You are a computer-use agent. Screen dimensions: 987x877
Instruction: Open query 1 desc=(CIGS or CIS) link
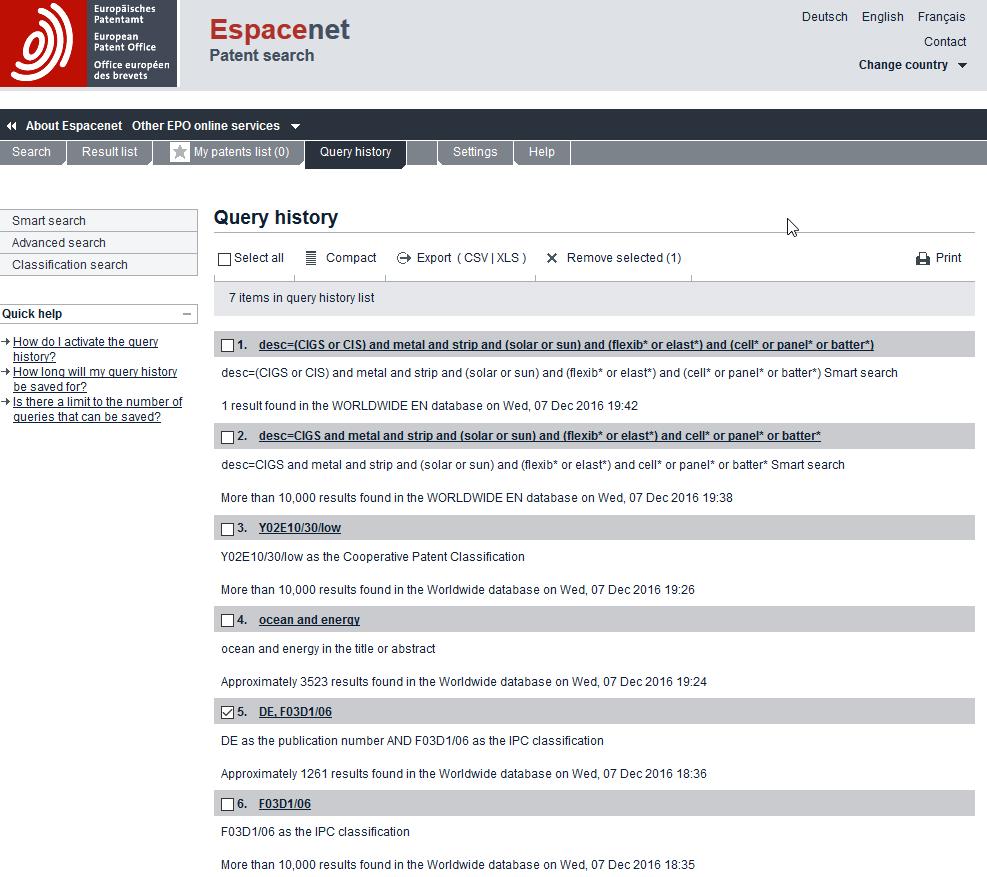point(566,345)
